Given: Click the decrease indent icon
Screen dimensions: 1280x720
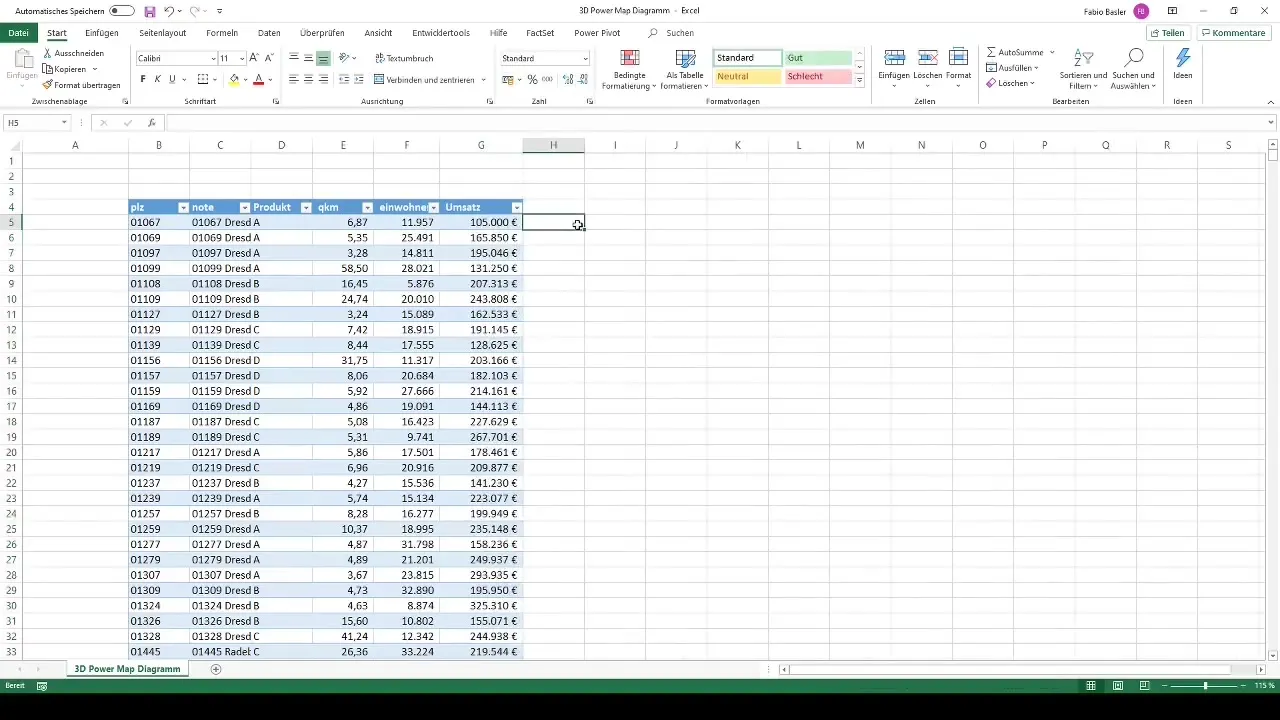Looking at the screenshot, I should pos(345,79).
